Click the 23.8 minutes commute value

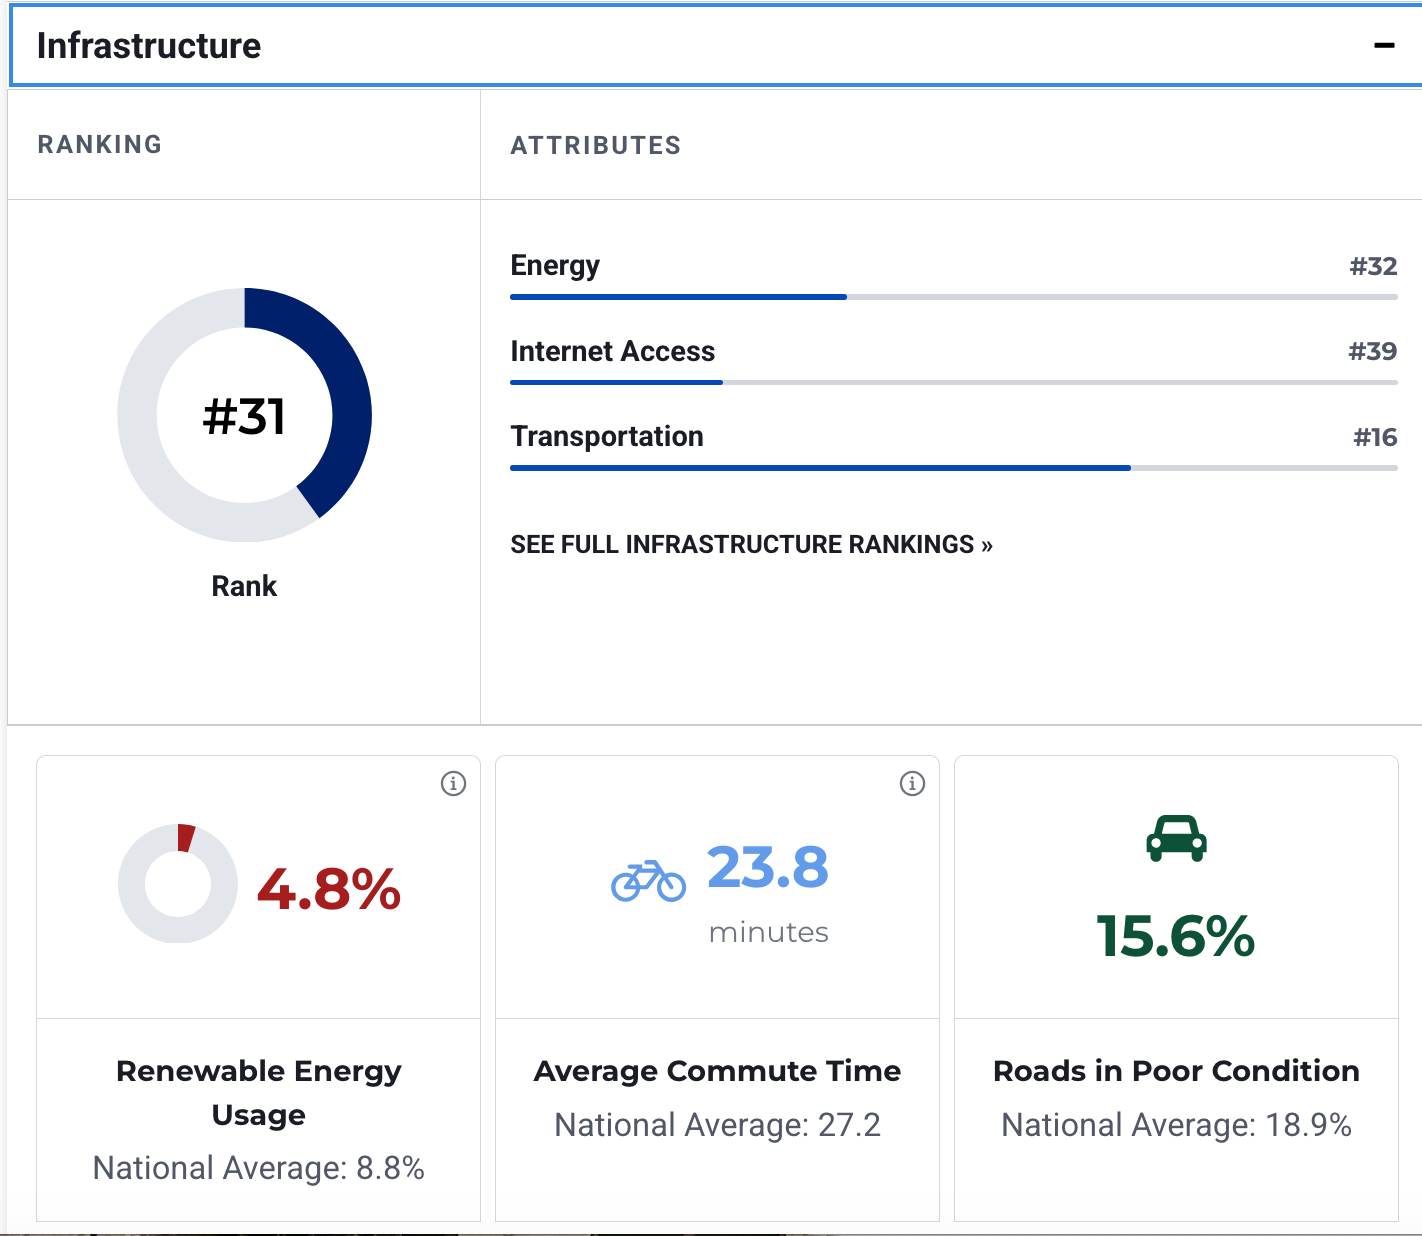click(768, 893)
